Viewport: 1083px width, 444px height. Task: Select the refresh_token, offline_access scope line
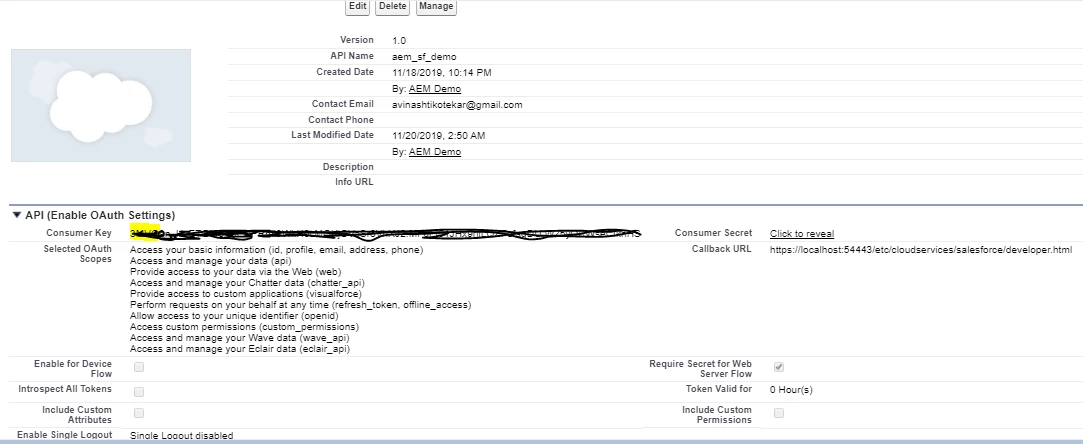(300, 305)
